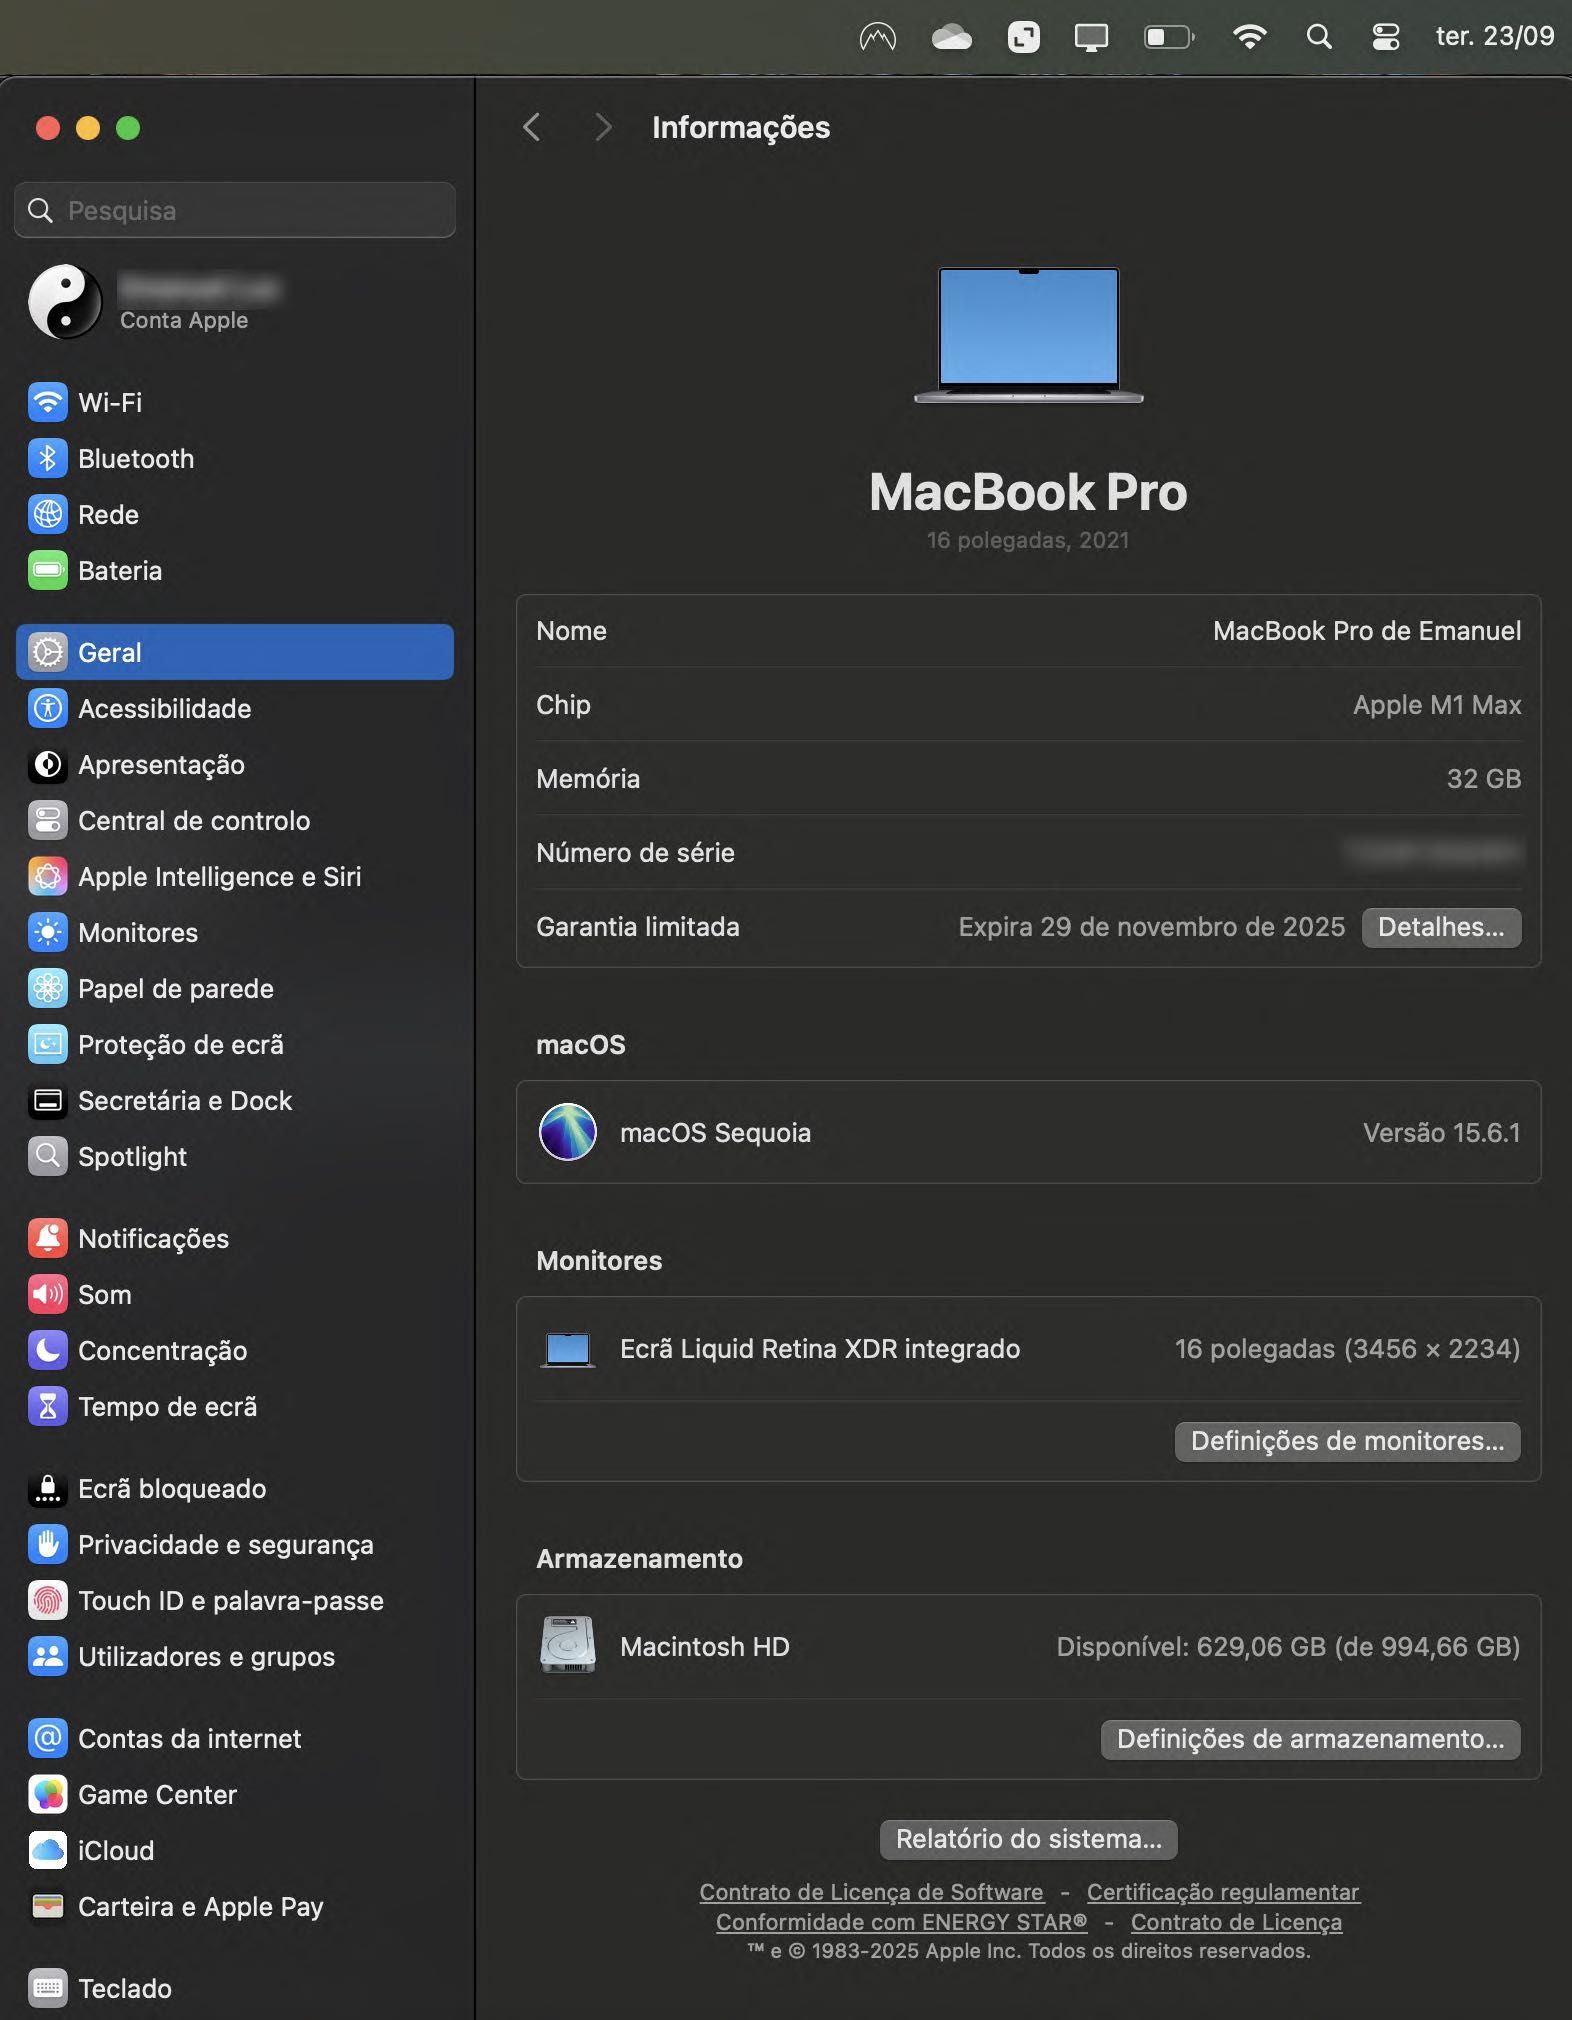Open Definições de armazenamento...

pos(1310,1739)
